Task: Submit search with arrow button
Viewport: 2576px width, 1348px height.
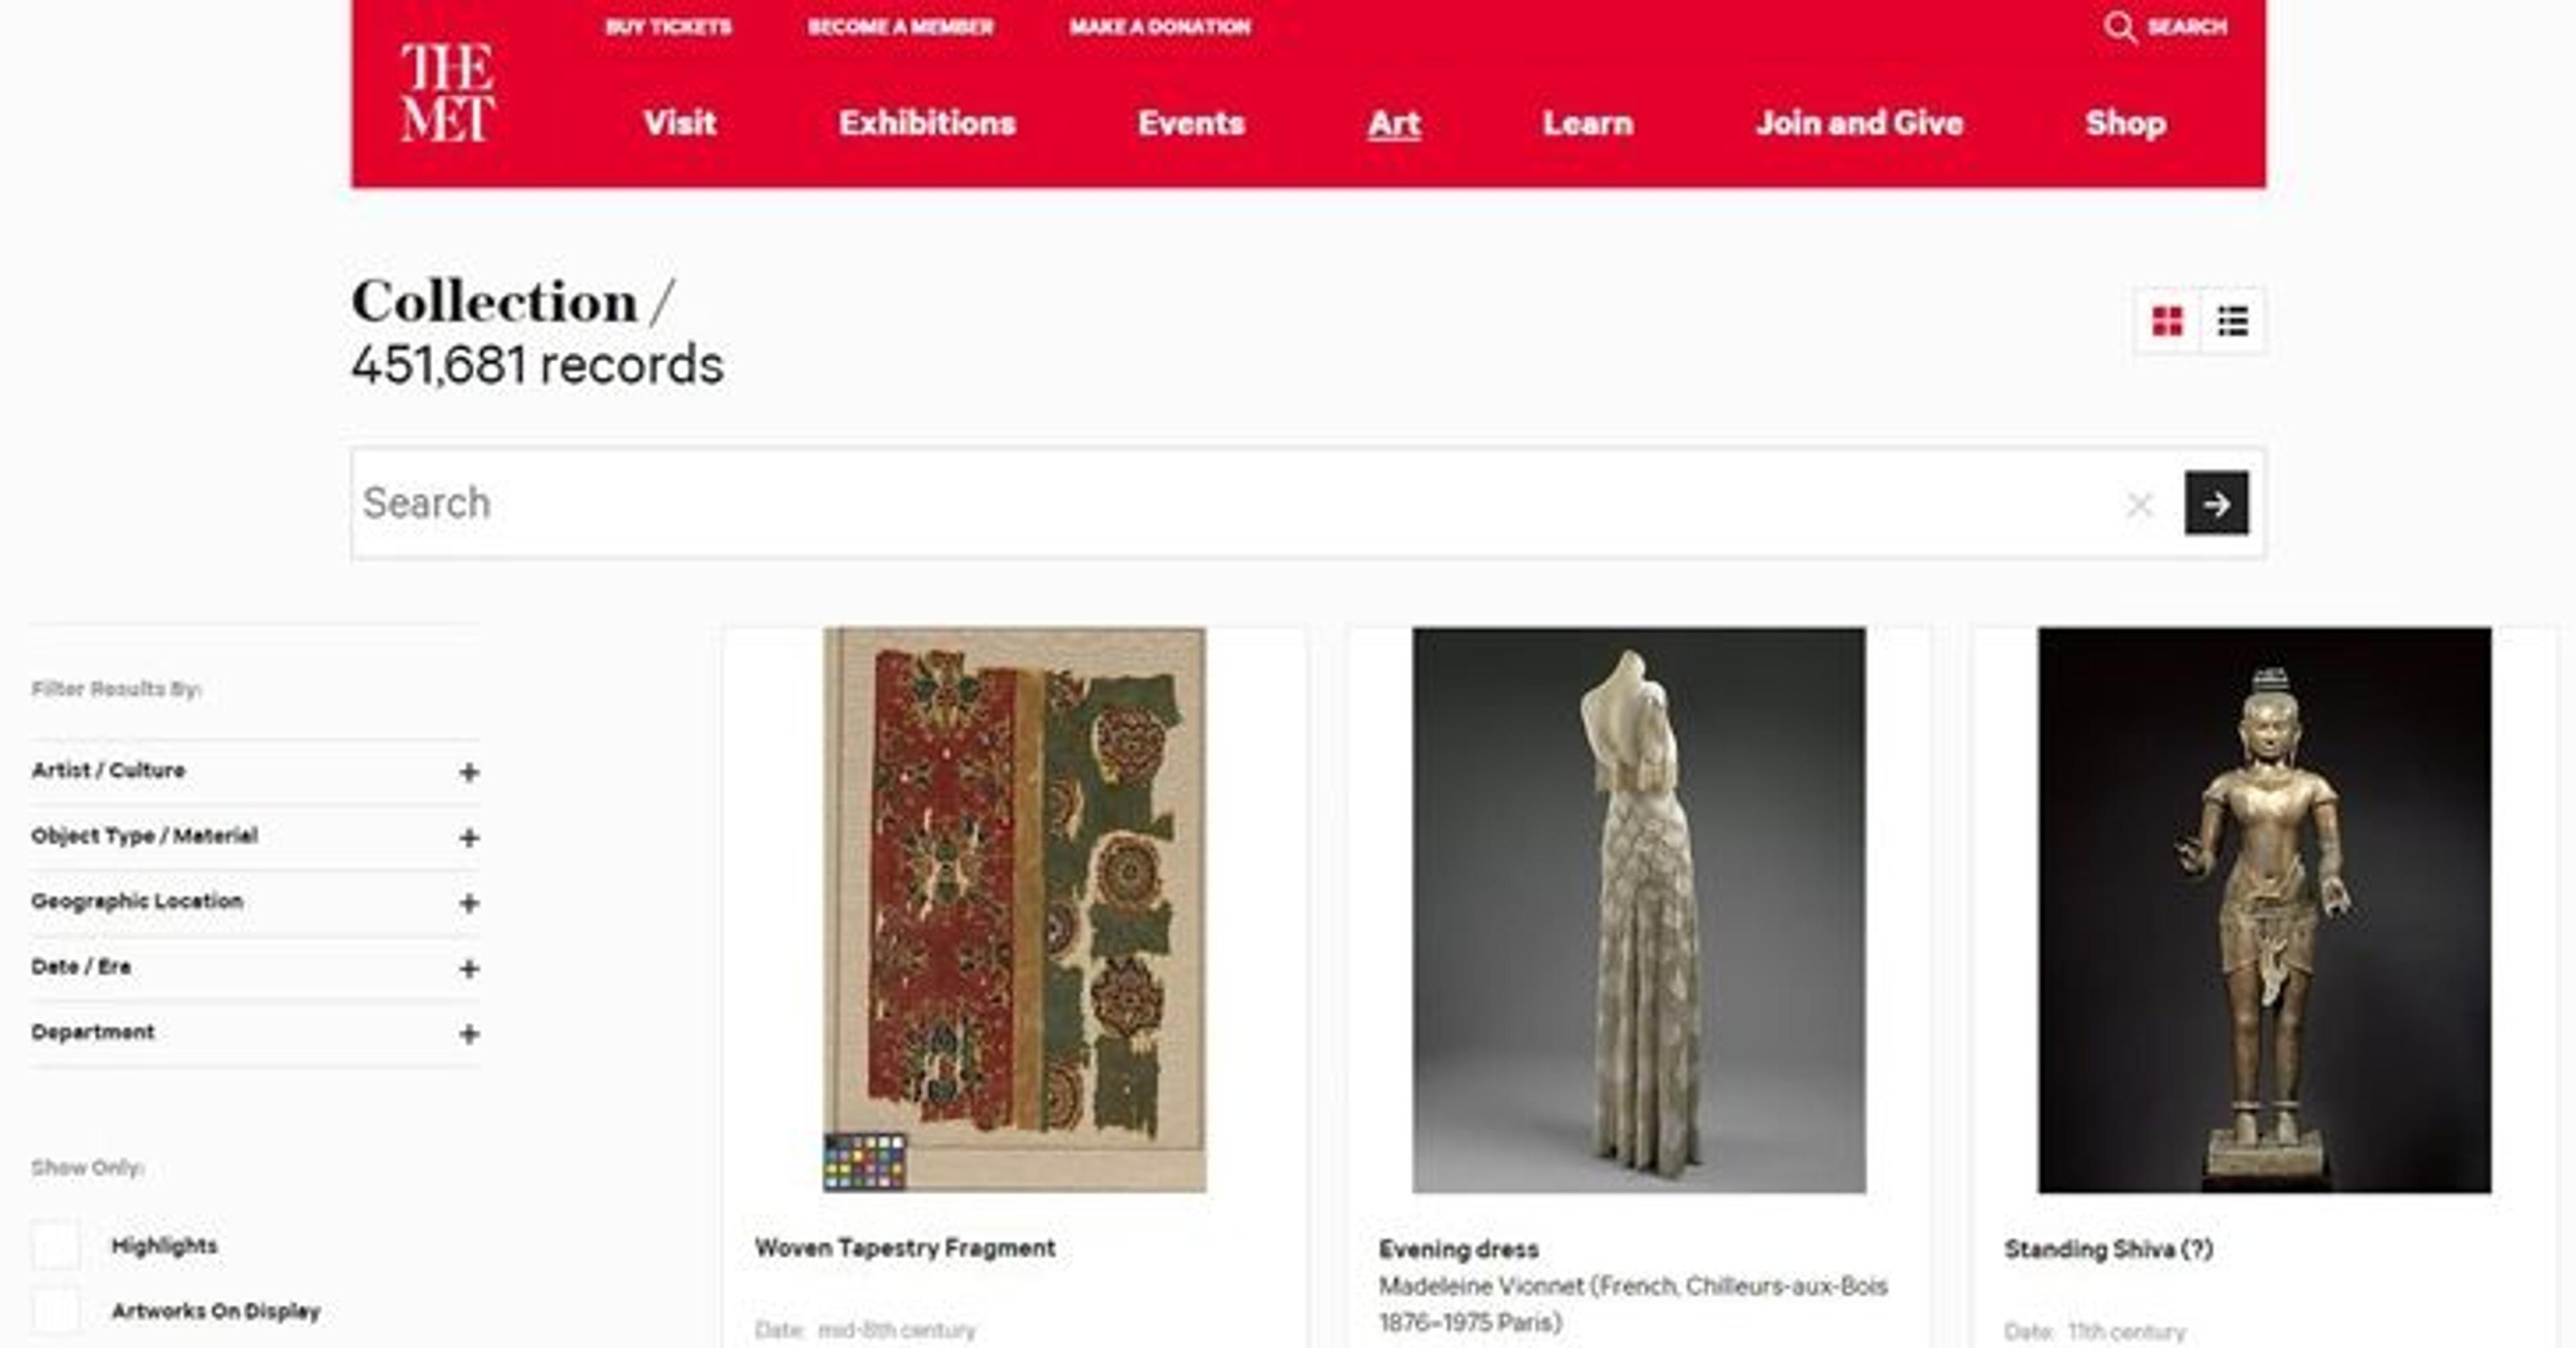Action: pyautogui.click(x=2216, y=503)
